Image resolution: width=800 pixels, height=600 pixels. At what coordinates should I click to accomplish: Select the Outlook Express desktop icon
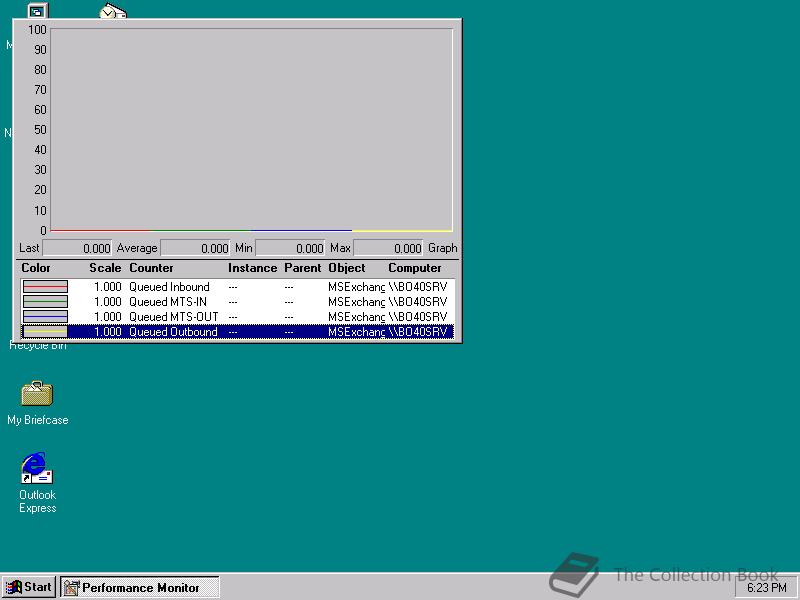(x=37, y=483)
